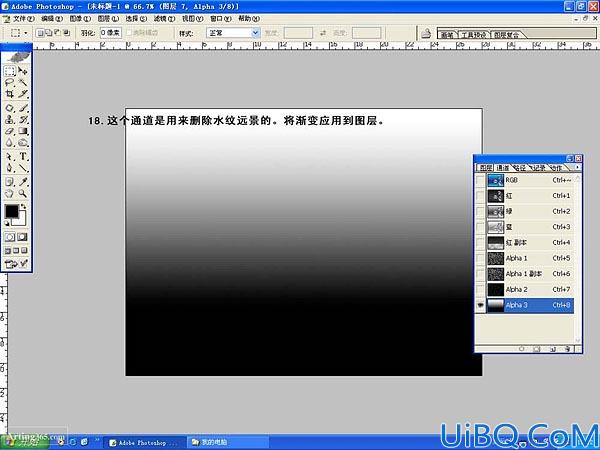Select the Healing Brush tool
600x450 pixels.
tap(10, 108)
